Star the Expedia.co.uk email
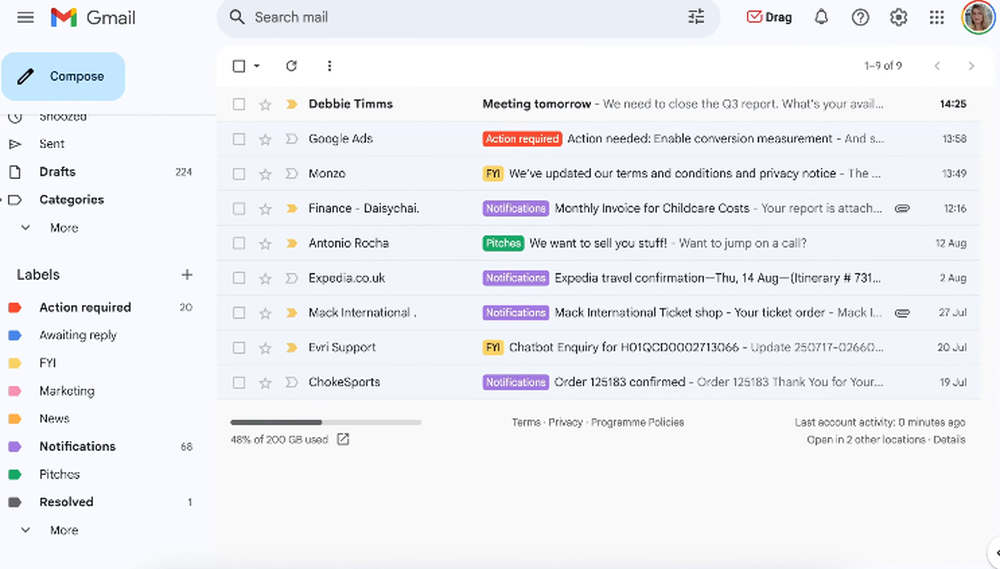 click(265, 278)
